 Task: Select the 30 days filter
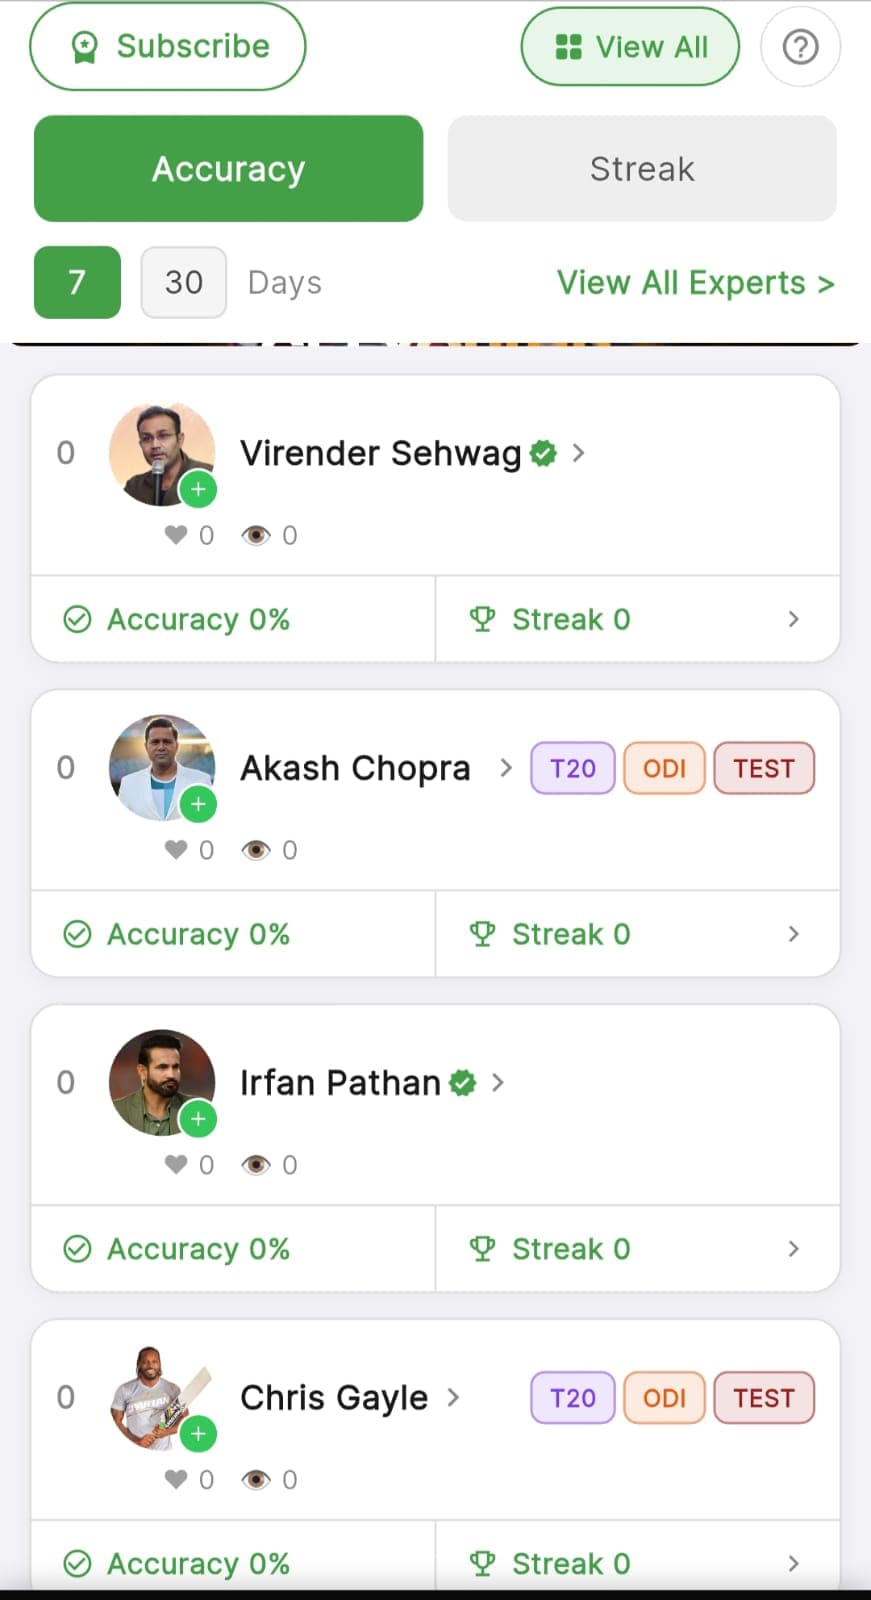point(183,283)
